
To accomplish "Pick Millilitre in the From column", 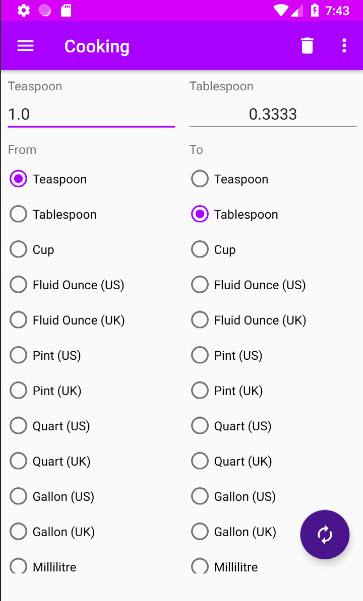I will pyautogui.click(x=43, y=567).
